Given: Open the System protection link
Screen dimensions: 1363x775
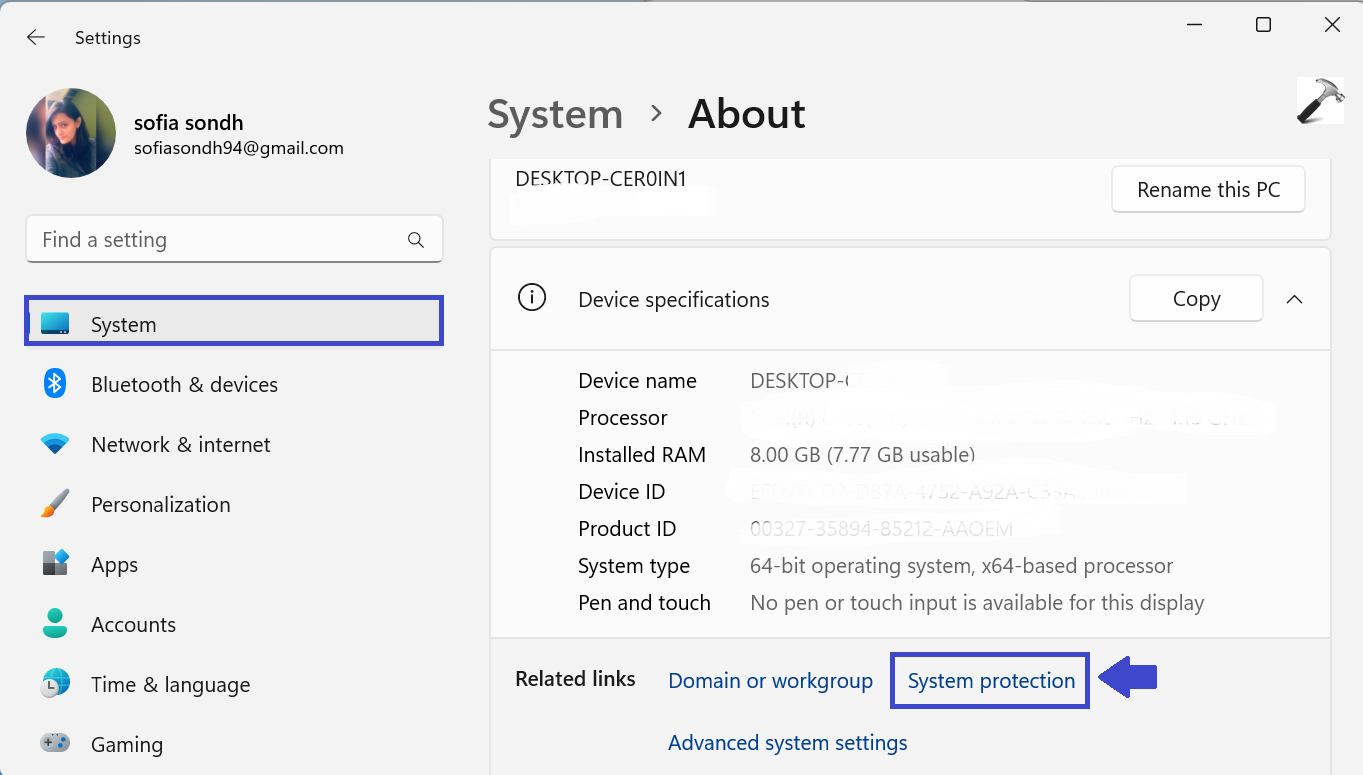Looking at the screenshot, I should pos(990,681).
